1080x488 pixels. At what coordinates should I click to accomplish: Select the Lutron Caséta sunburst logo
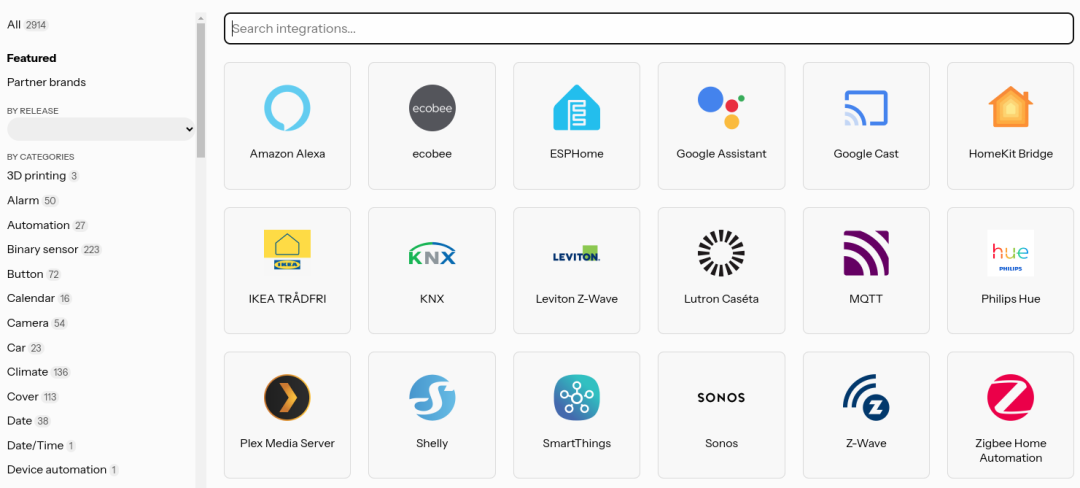coord(721,253)
